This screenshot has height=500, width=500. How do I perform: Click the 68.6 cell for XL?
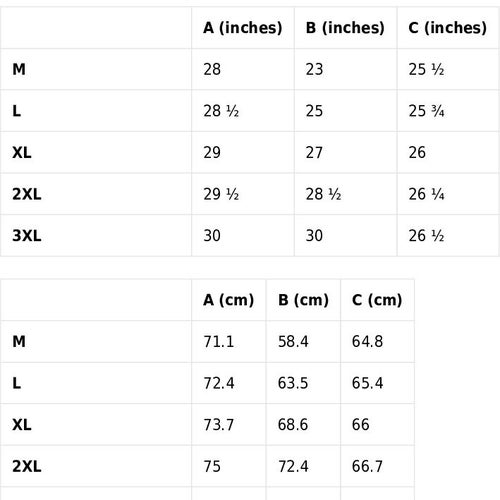pos(293,425)
